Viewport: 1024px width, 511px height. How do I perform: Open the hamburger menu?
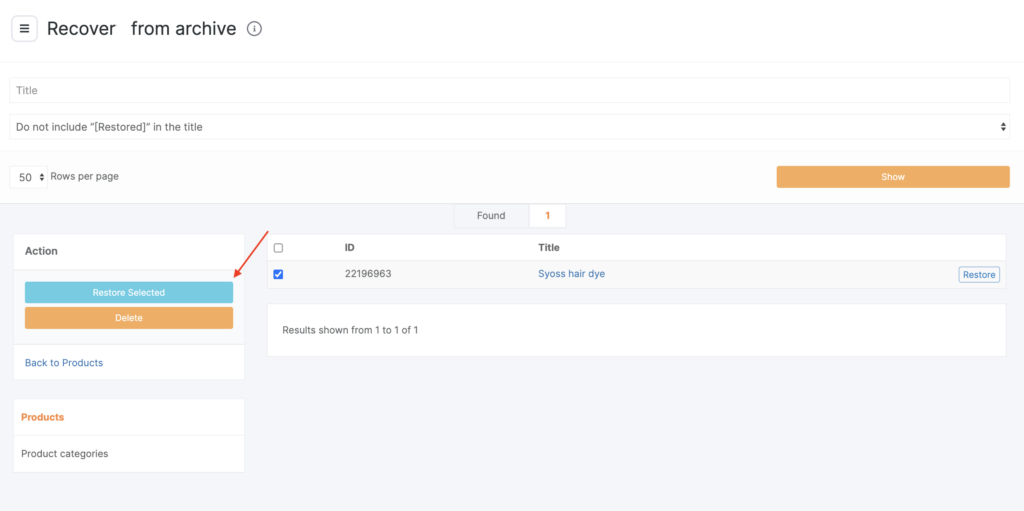[x=24, y=28]
